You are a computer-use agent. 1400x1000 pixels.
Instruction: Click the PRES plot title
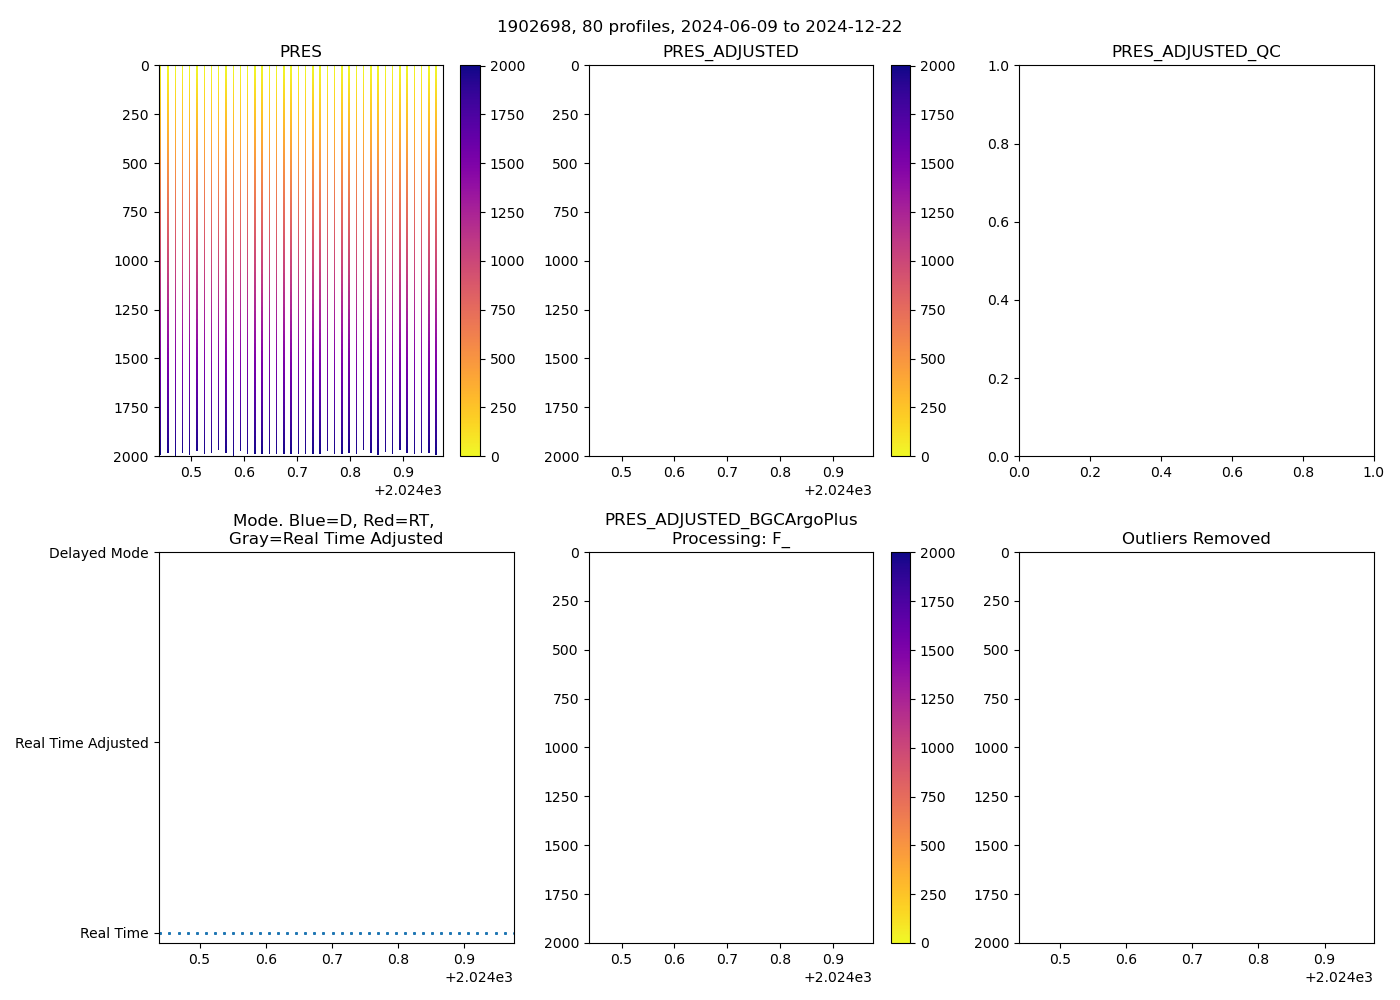coord(300,52)
